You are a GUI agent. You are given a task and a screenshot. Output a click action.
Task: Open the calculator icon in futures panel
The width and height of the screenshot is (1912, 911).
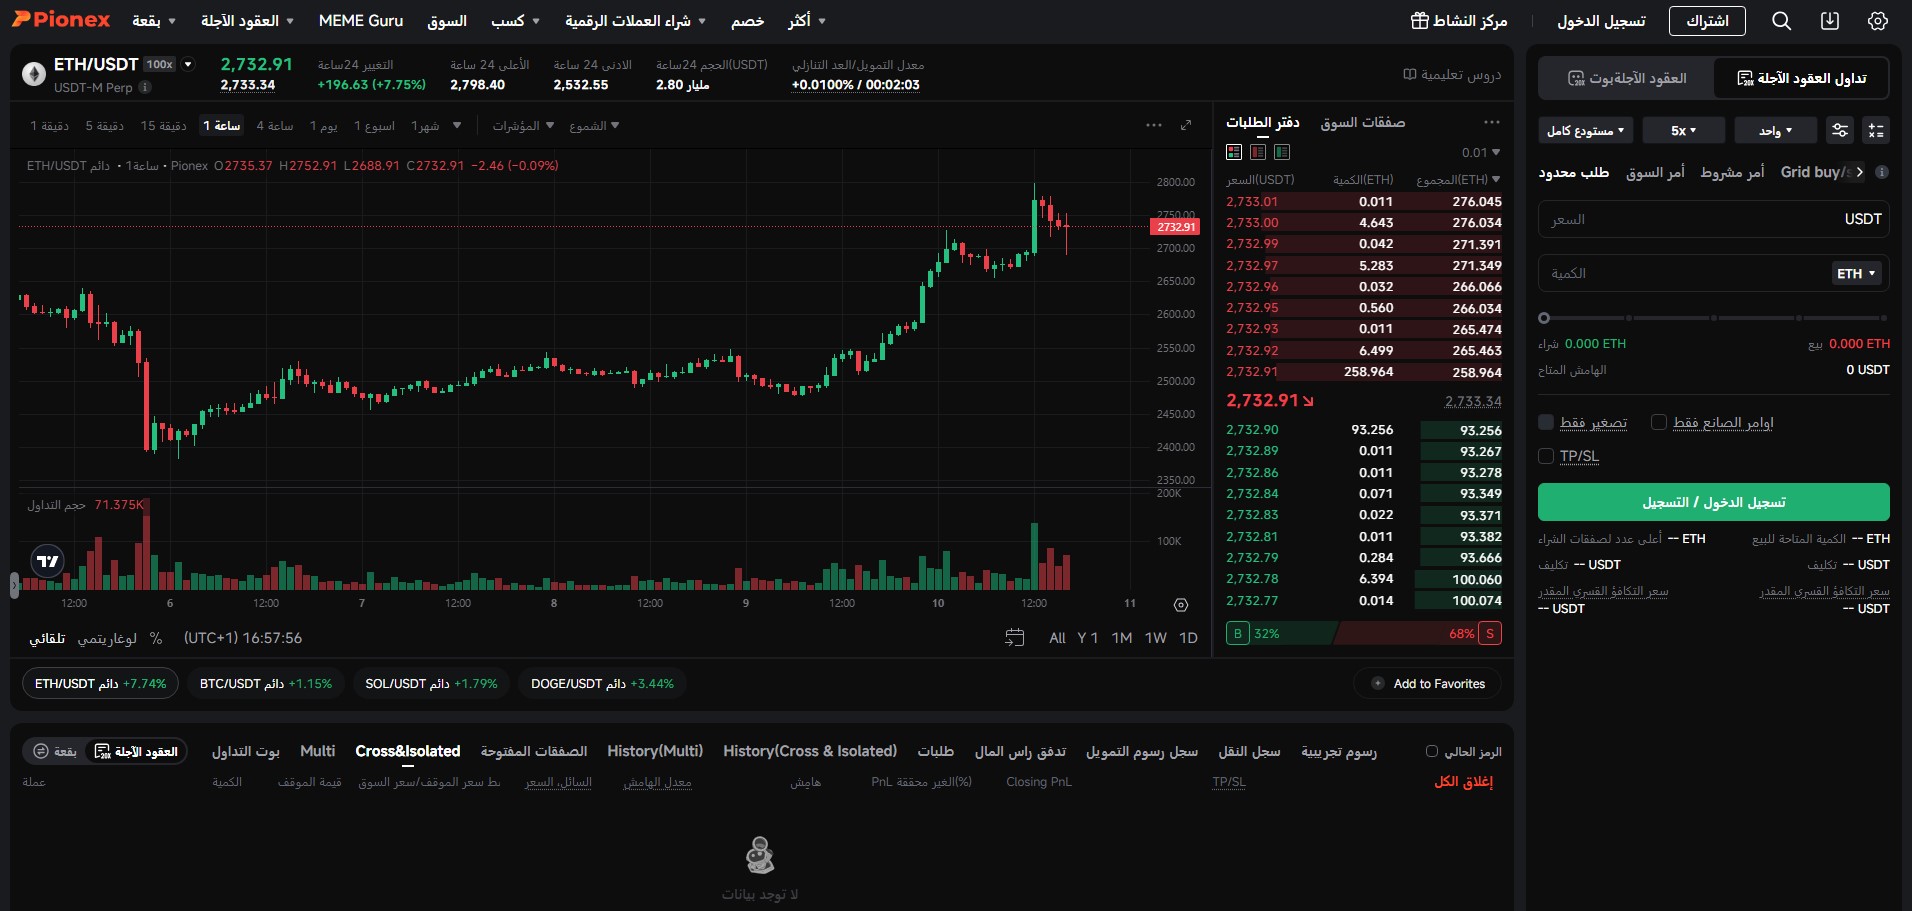click(x=1877, y=131)
